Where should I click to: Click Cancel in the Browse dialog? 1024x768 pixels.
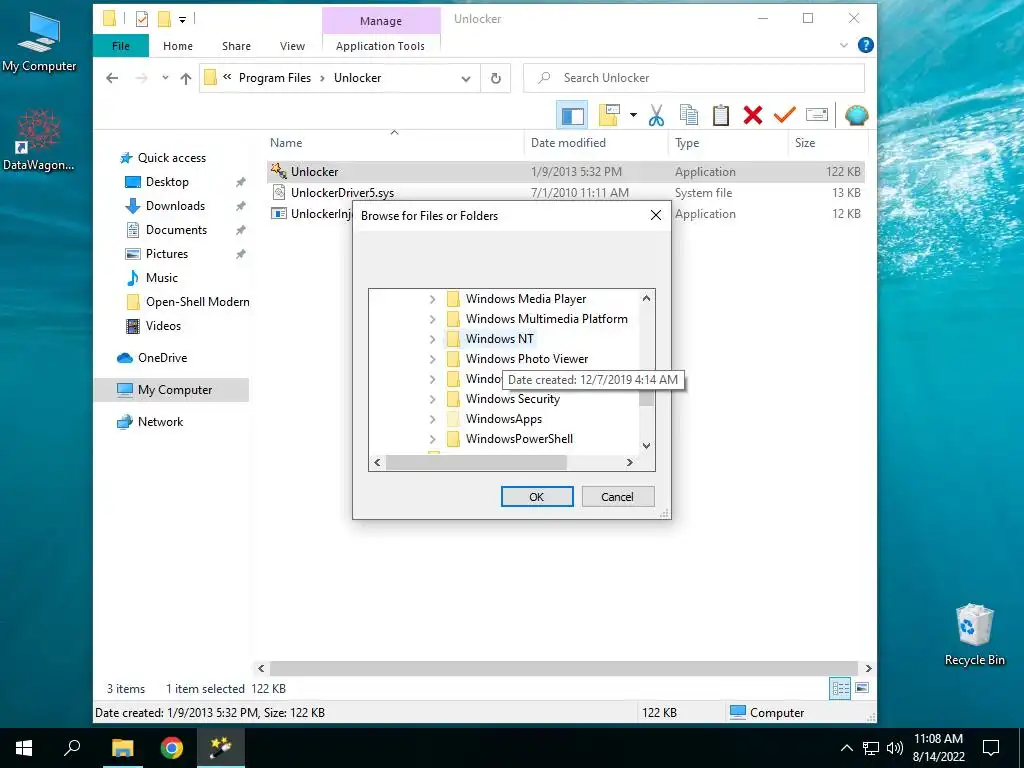pos(617,496)
